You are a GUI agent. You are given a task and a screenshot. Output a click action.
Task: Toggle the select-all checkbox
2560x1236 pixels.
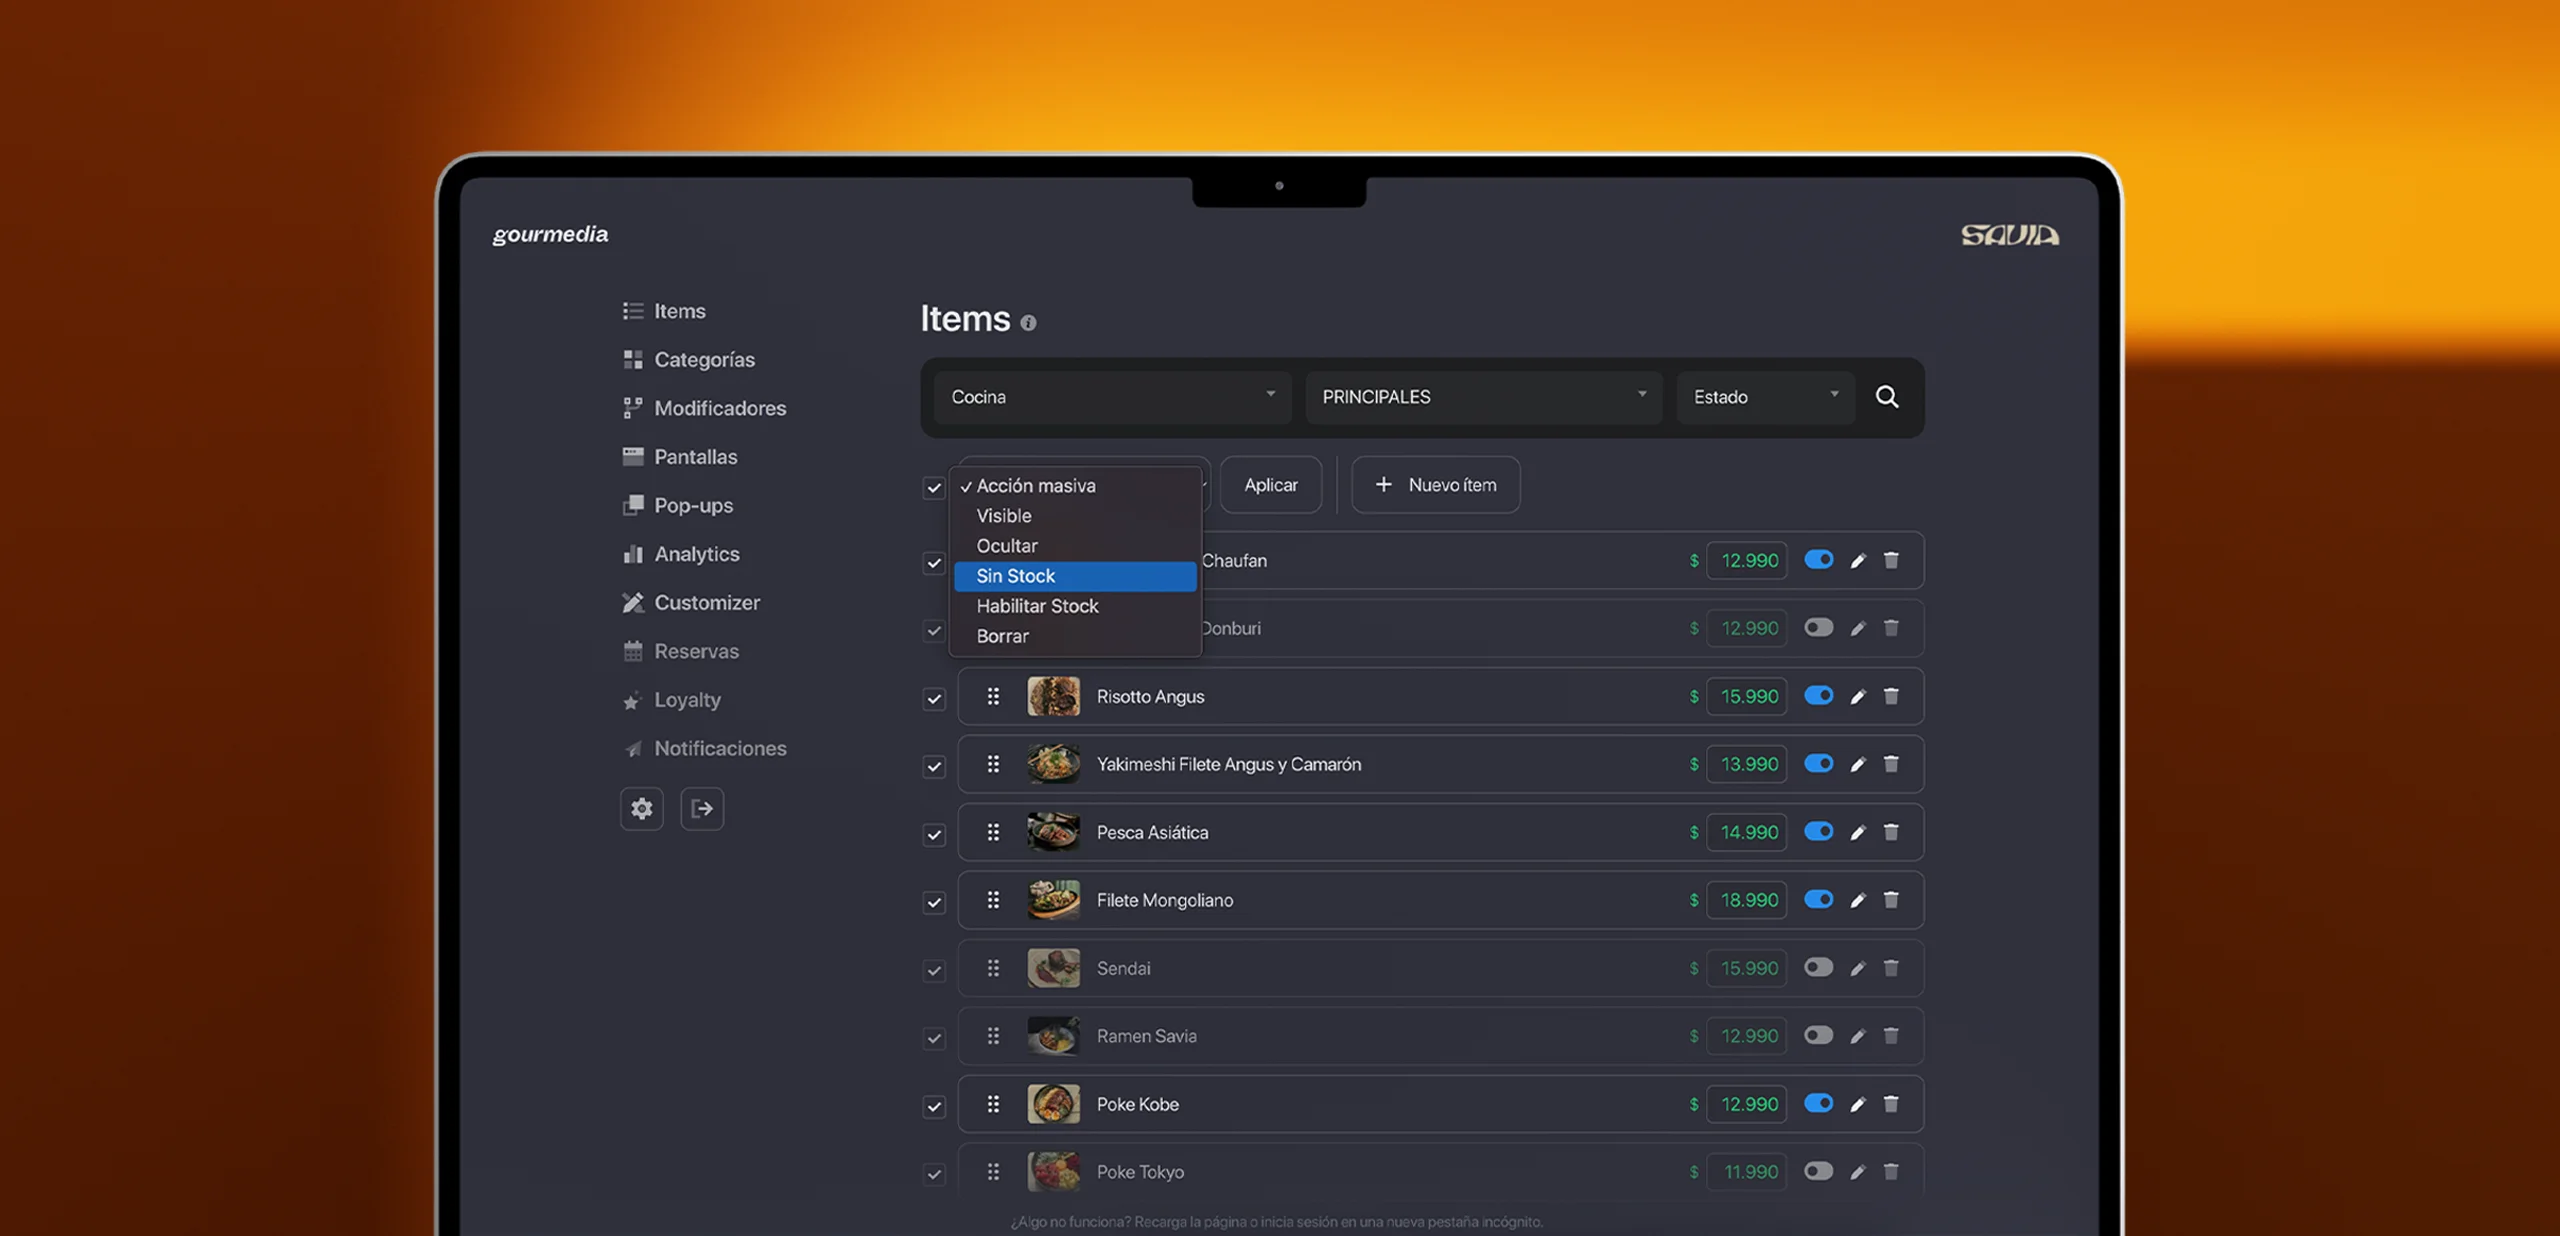tap(934, 487)
